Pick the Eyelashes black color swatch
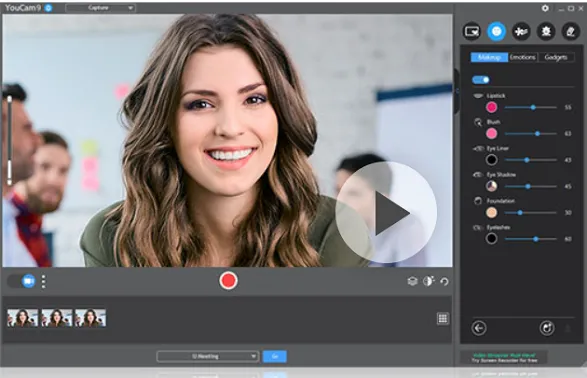Viewport: 587px width, 378px height. 492,239
